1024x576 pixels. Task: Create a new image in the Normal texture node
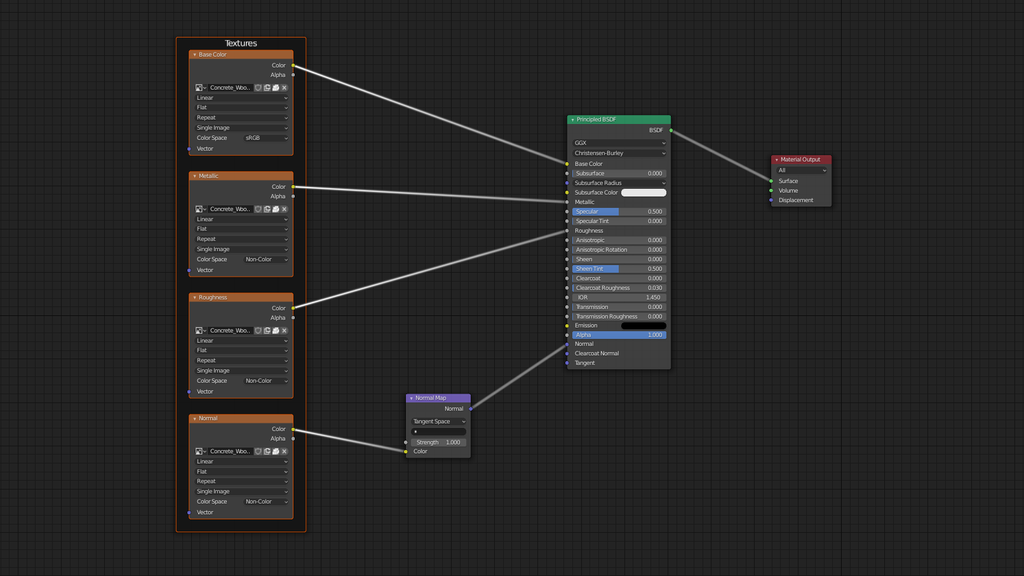267,451
